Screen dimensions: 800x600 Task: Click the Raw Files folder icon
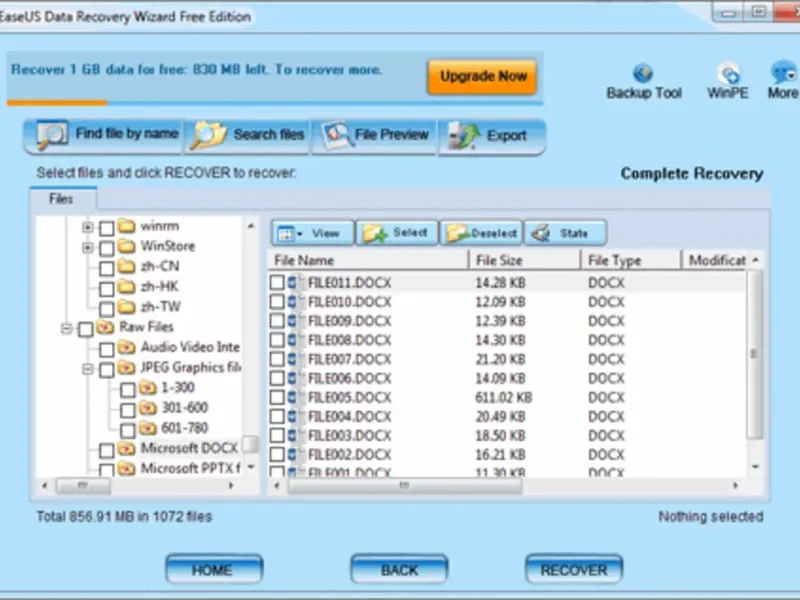point(105,327)
